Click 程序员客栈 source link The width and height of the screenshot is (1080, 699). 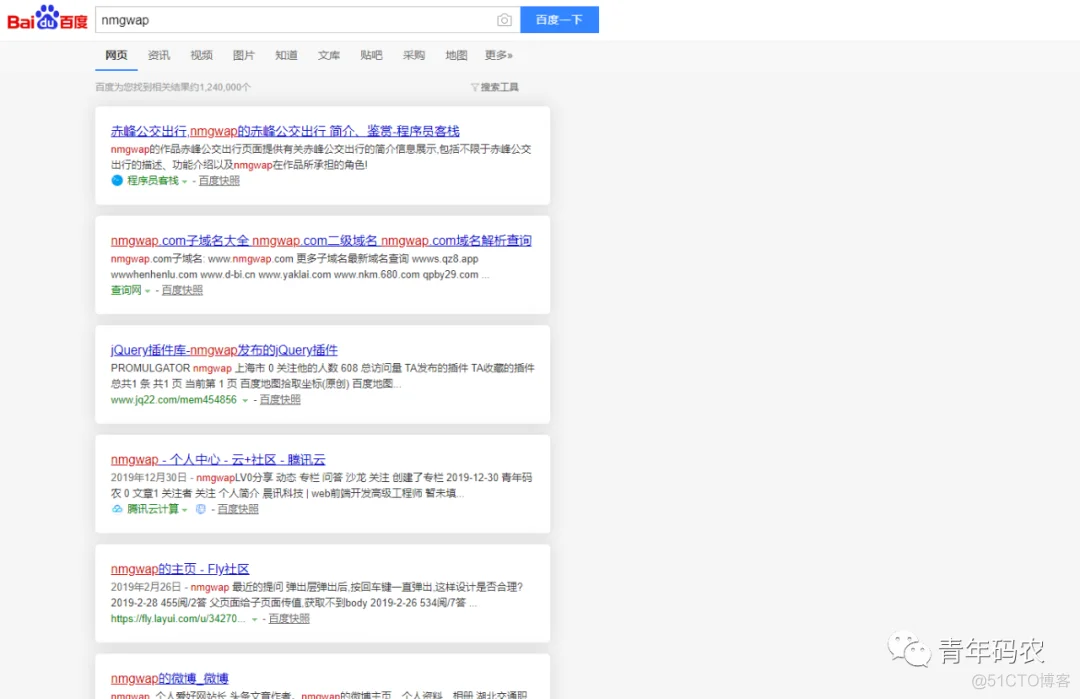point(153,180)
